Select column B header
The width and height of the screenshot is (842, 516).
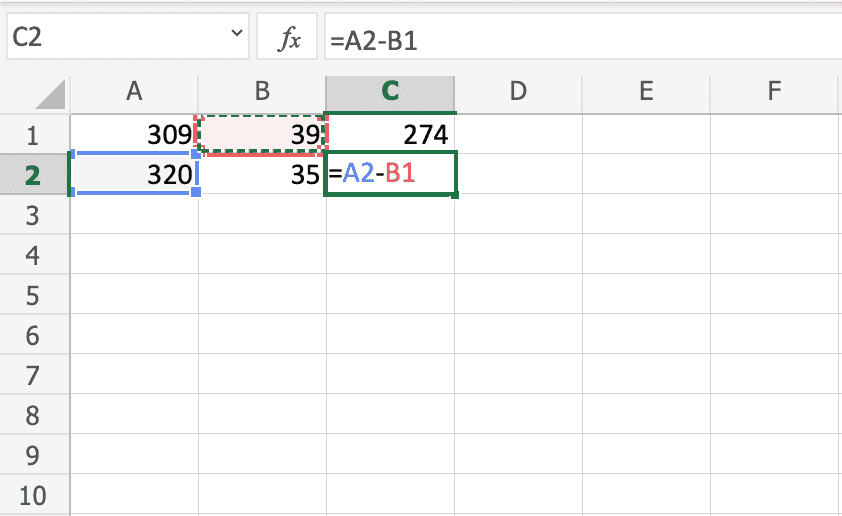coord(262,92)
